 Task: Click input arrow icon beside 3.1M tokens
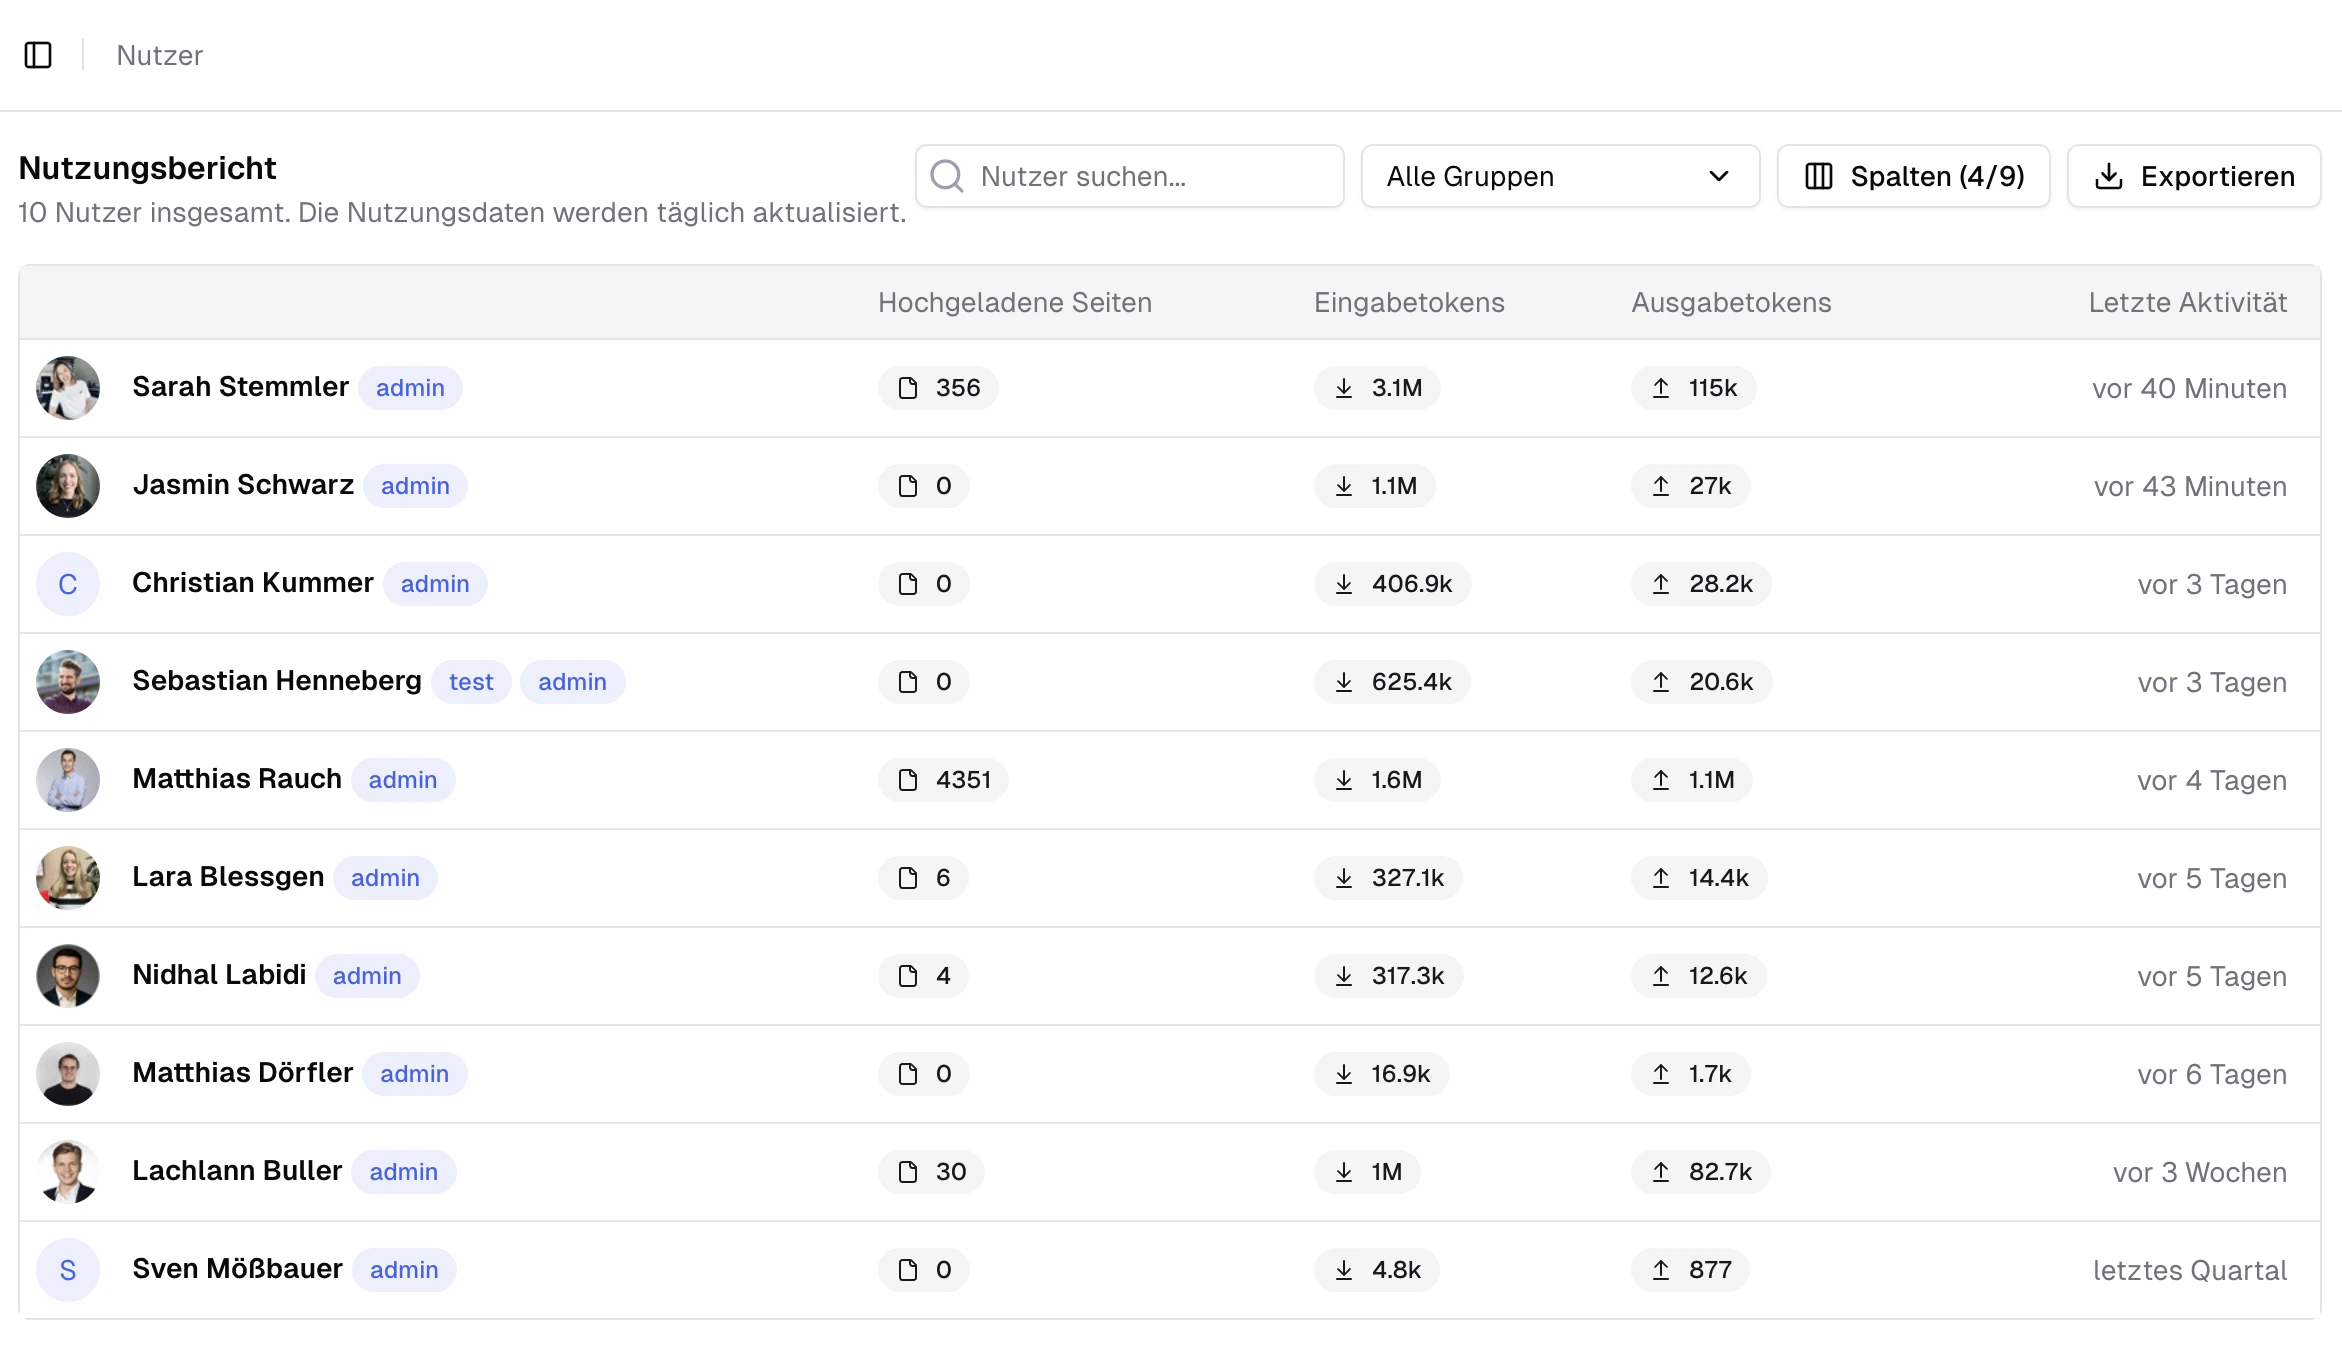point(1344,388)
